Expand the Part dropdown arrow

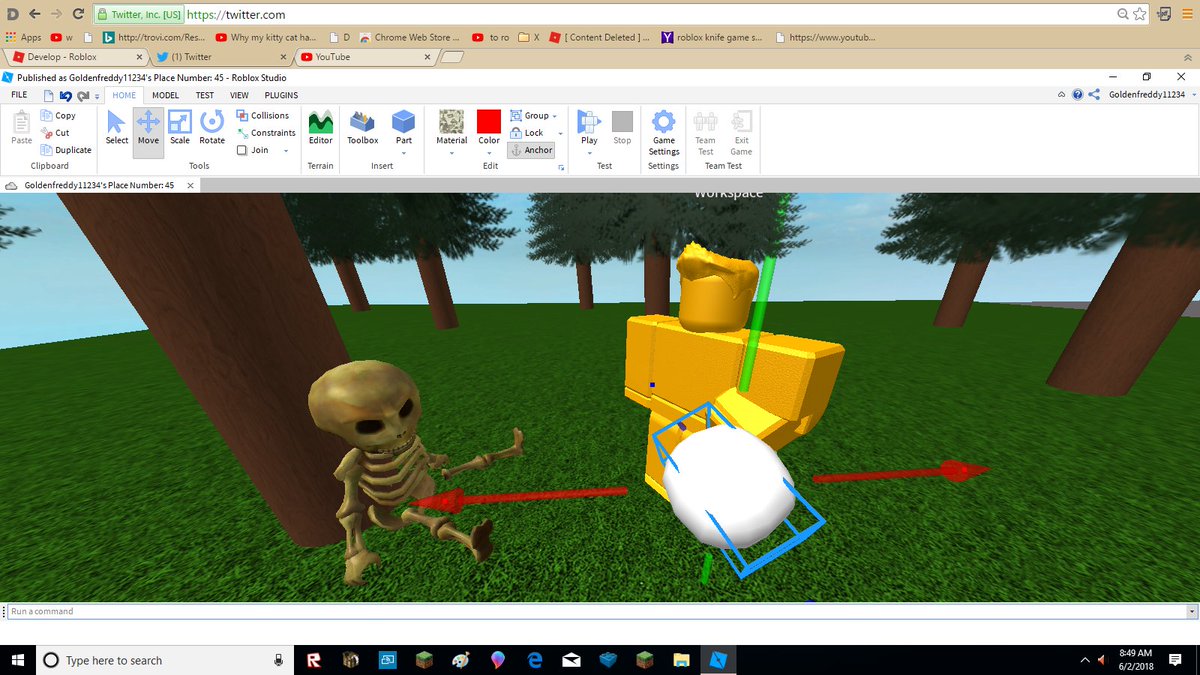(403, 152)
